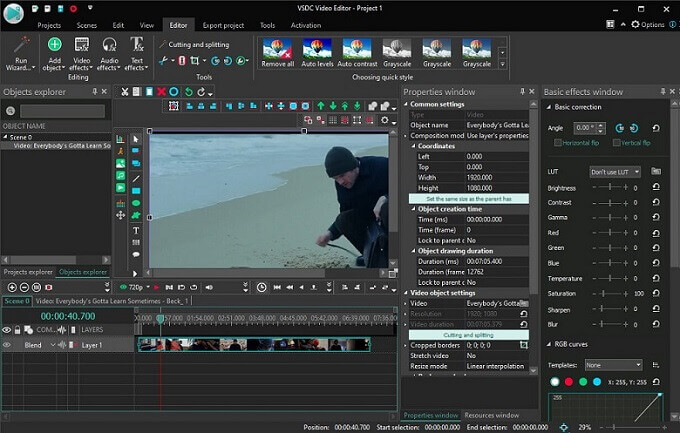The width and height of the screenshot is (680, 433).
Task: Select the ellipse shape tool
Action: click(136, 203)
